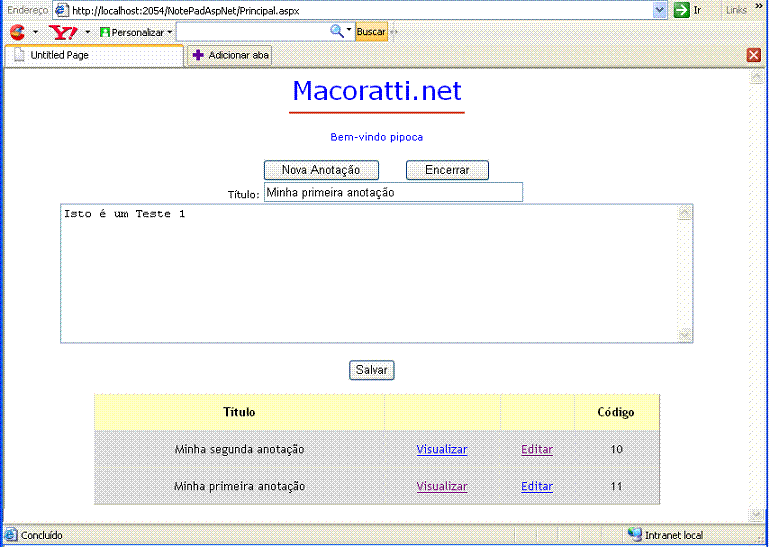This screenshot has width=770, height=547.
Task: Click the Título: field label
Action: (243, 195)
